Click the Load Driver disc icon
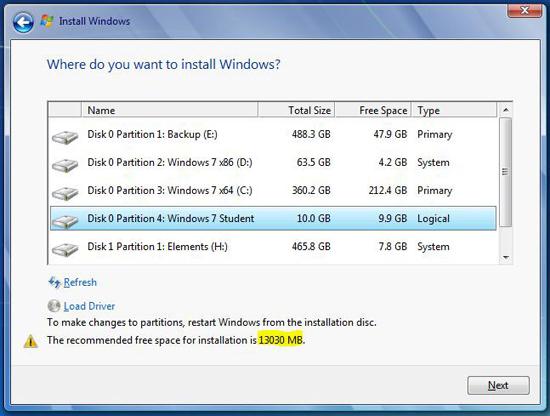 [54, 306]
